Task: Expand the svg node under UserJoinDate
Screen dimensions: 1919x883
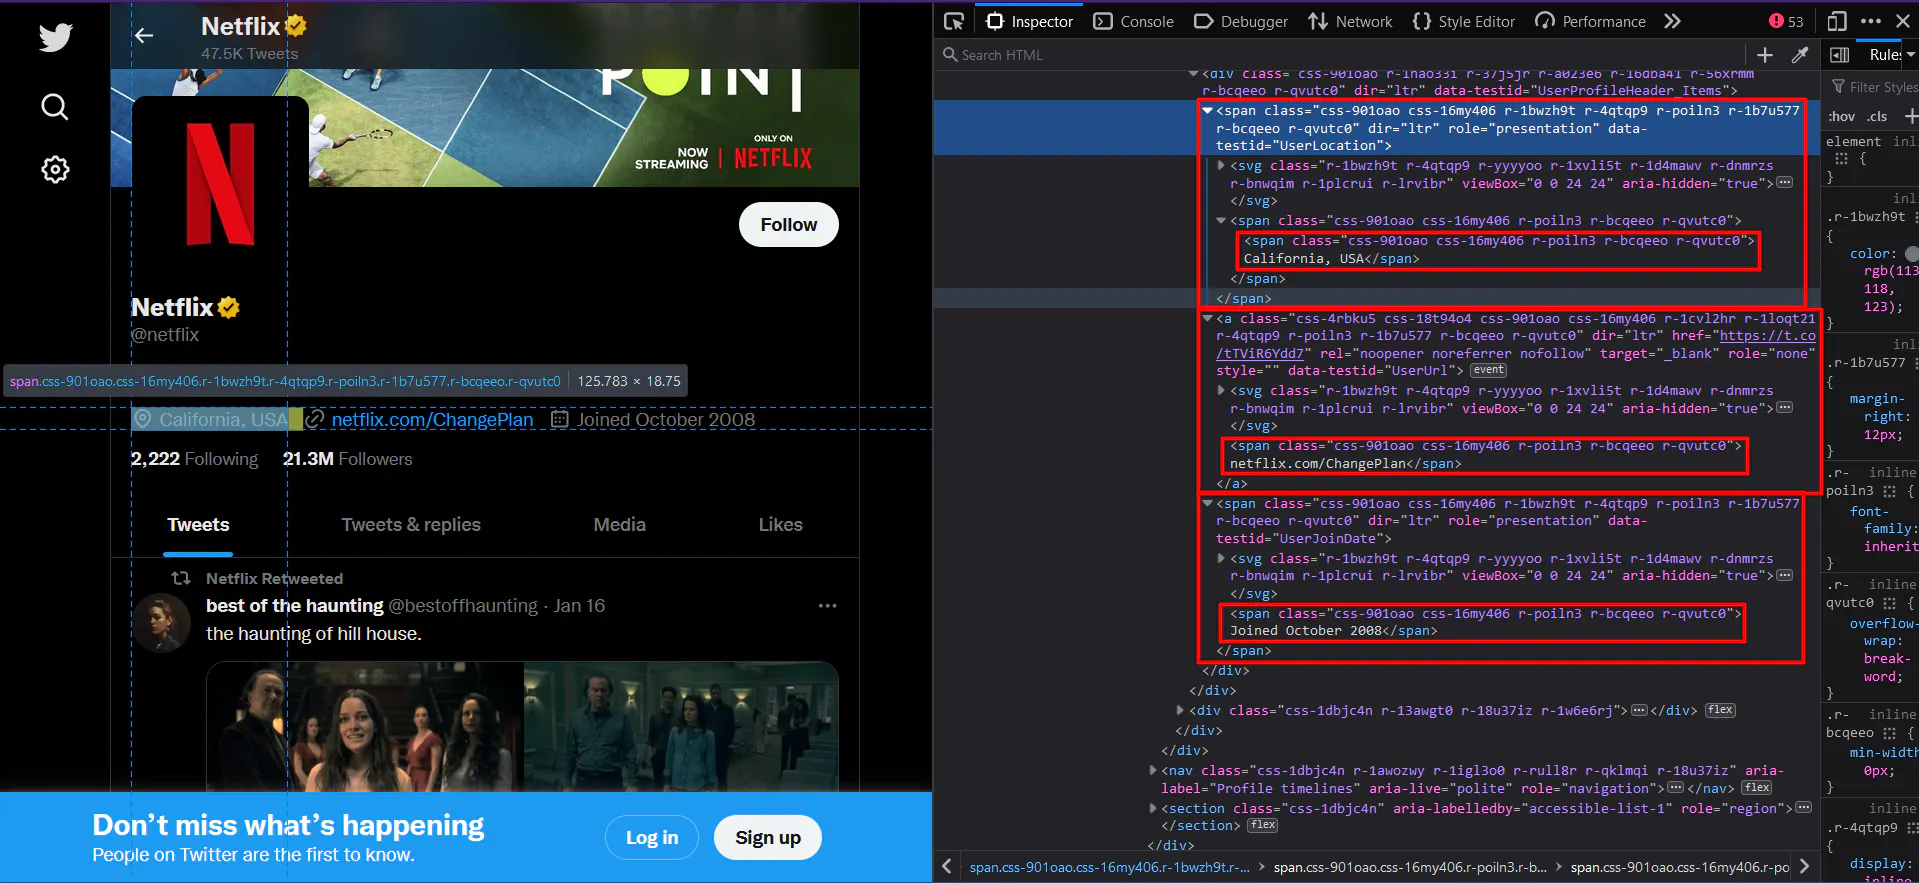Action: pos(1222,559)
